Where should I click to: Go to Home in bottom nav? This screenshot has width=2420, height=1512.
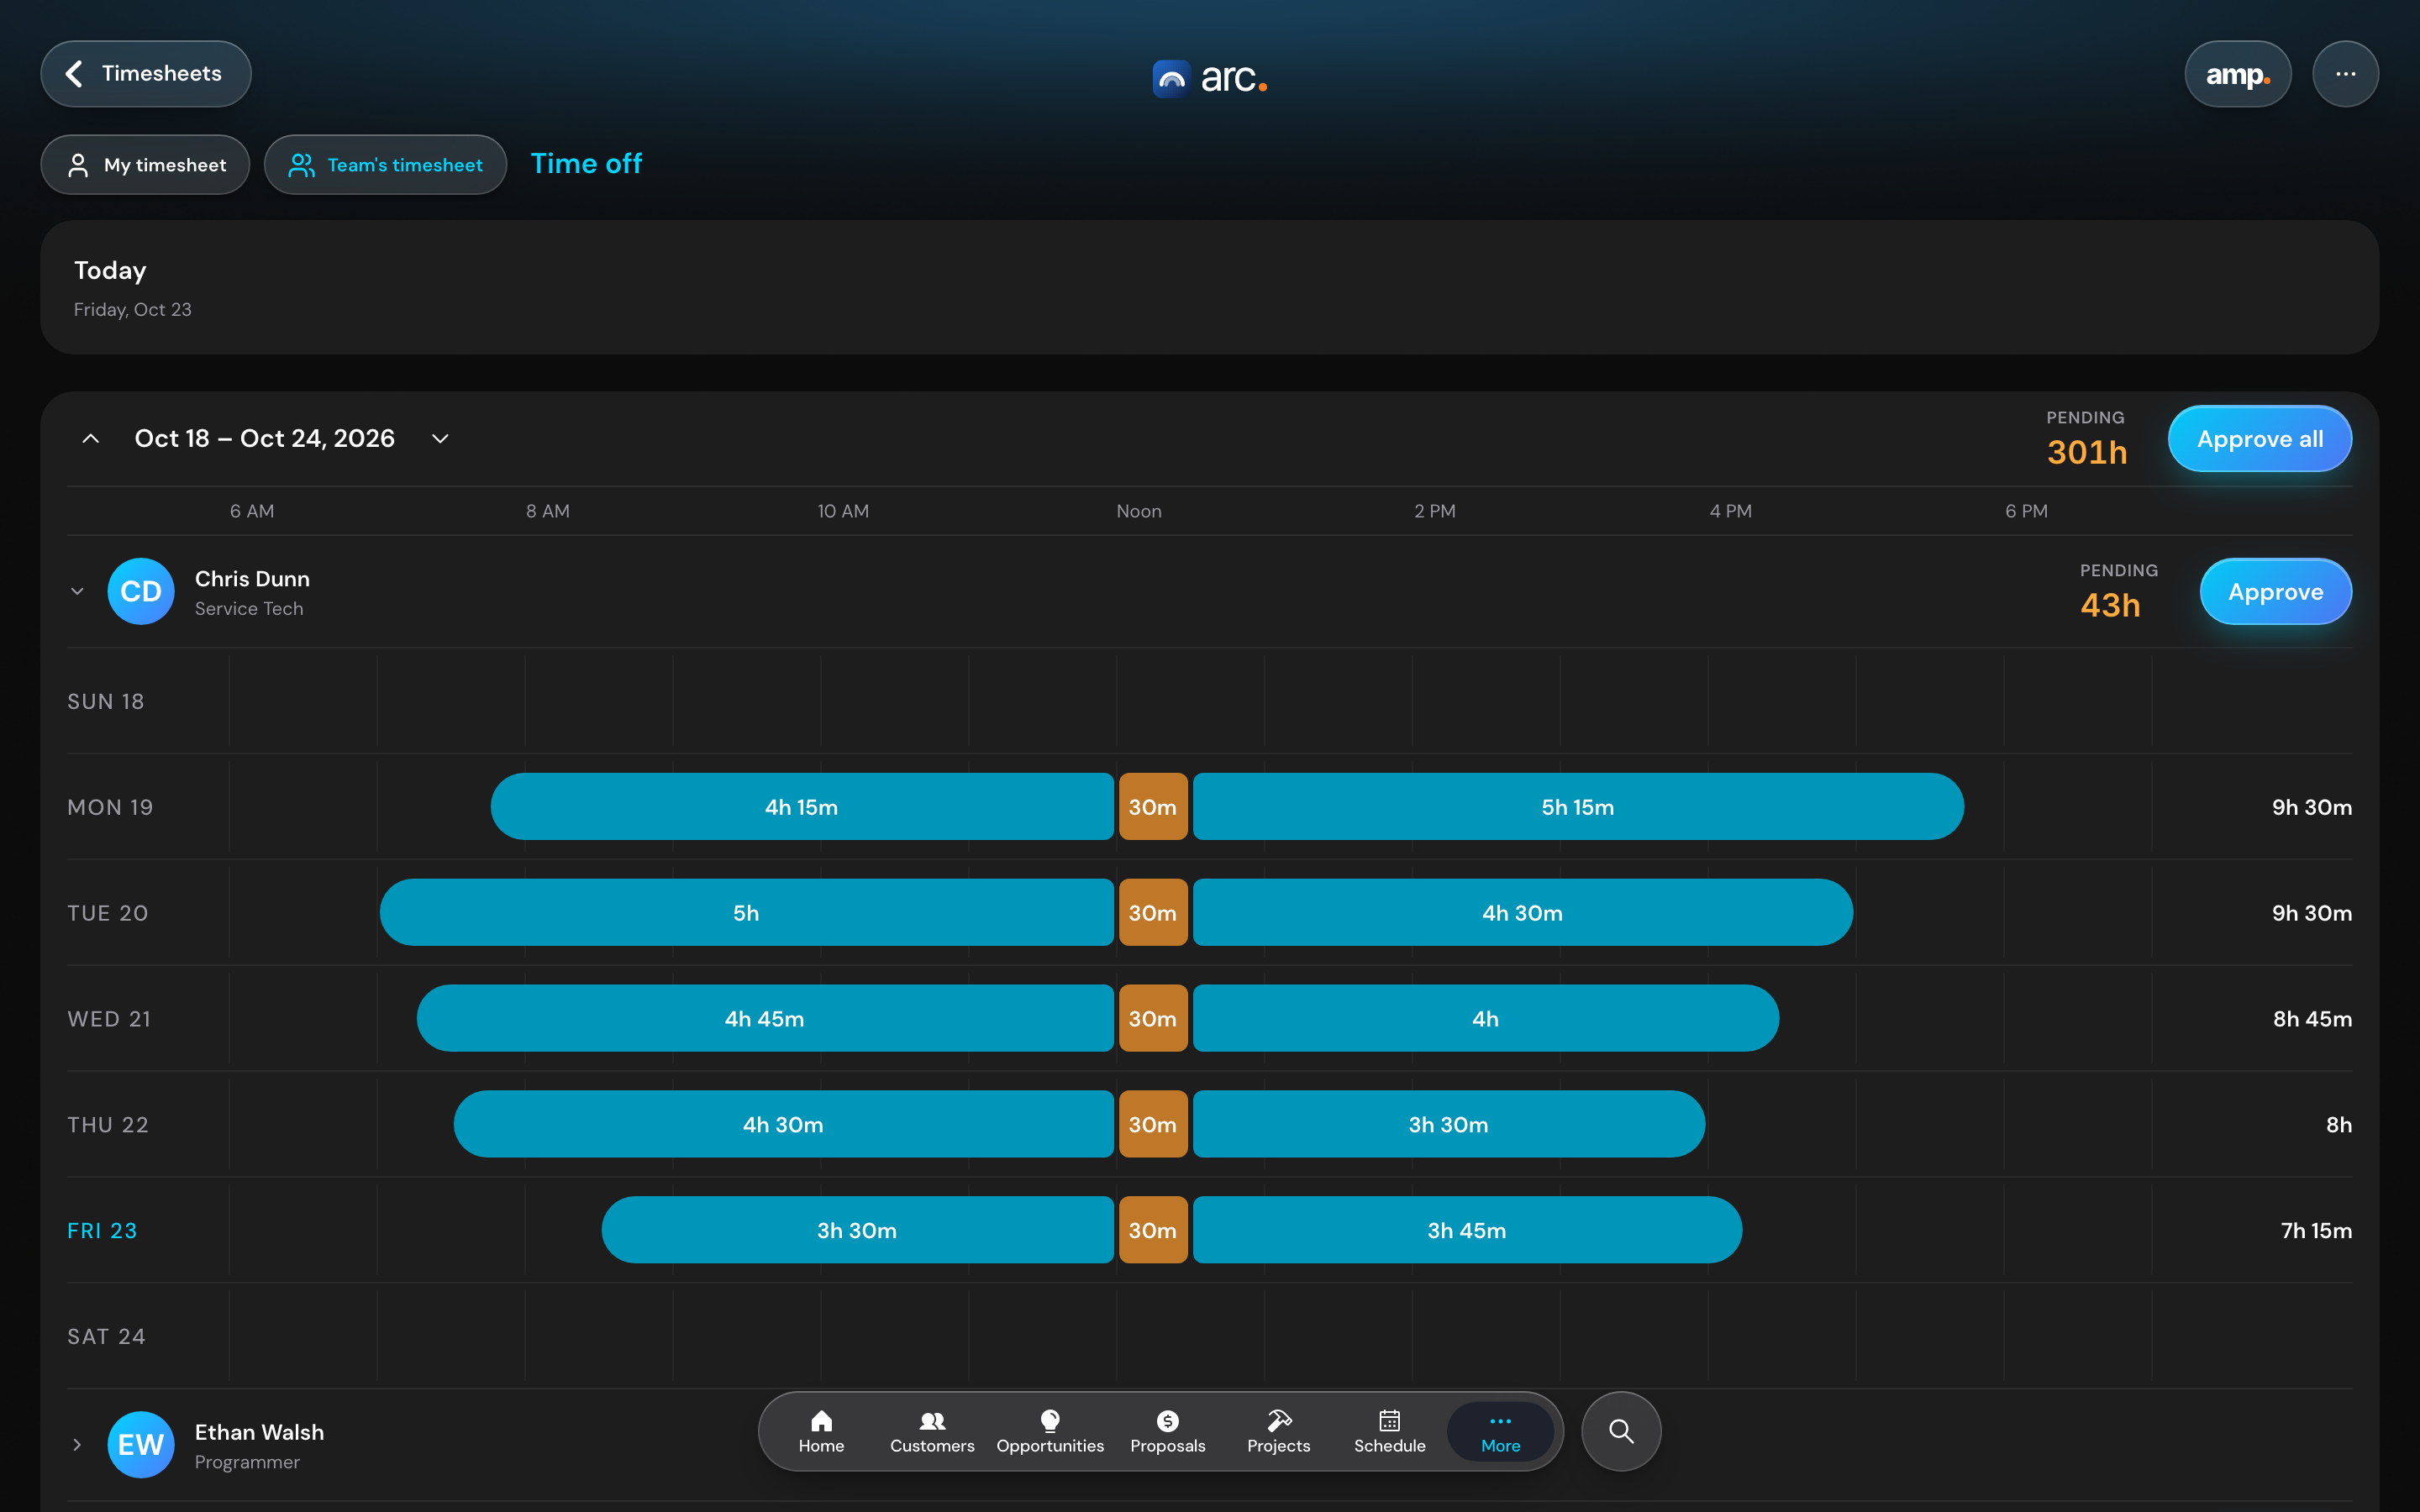821,1432
